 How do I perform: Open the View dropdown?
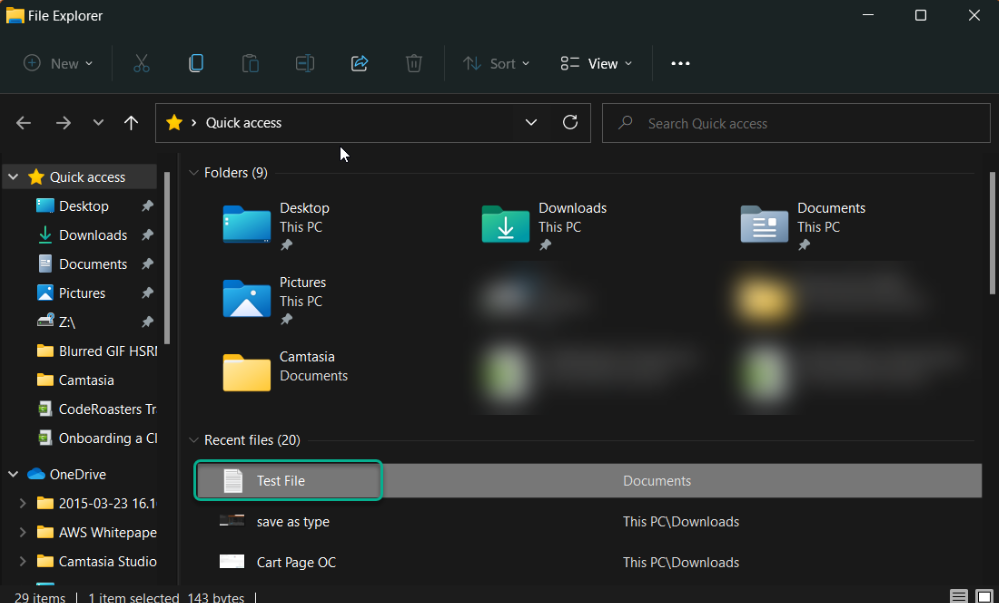click(x=596, y=63)
